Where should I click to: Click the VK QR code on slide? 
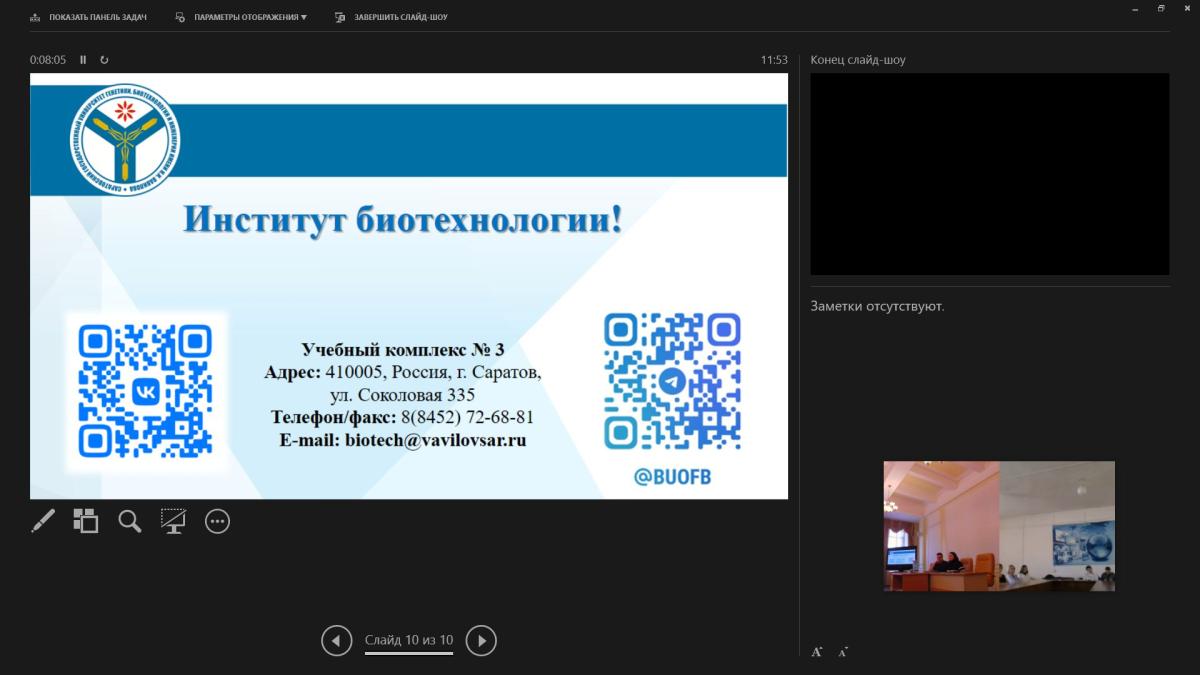pyautogui.click(x=146, y=392)
